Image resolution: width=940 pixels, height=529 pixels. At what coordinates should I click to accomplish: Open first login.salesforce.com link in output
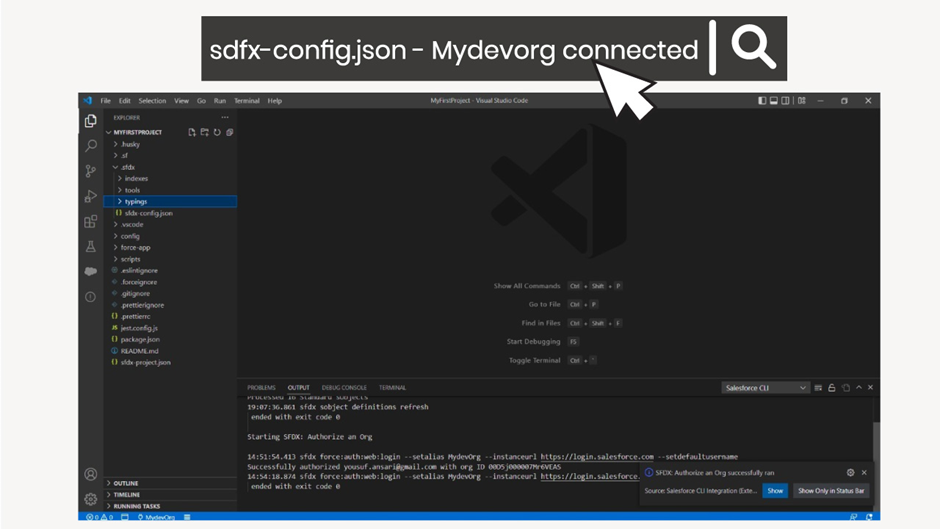[597, 457]
